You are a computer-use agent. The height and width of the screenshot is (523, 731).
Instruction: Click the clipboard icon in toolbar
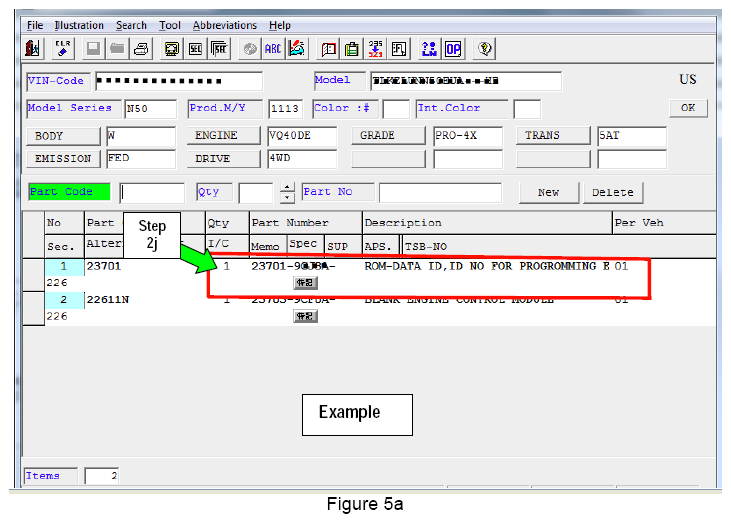click(x=352, y=48)
